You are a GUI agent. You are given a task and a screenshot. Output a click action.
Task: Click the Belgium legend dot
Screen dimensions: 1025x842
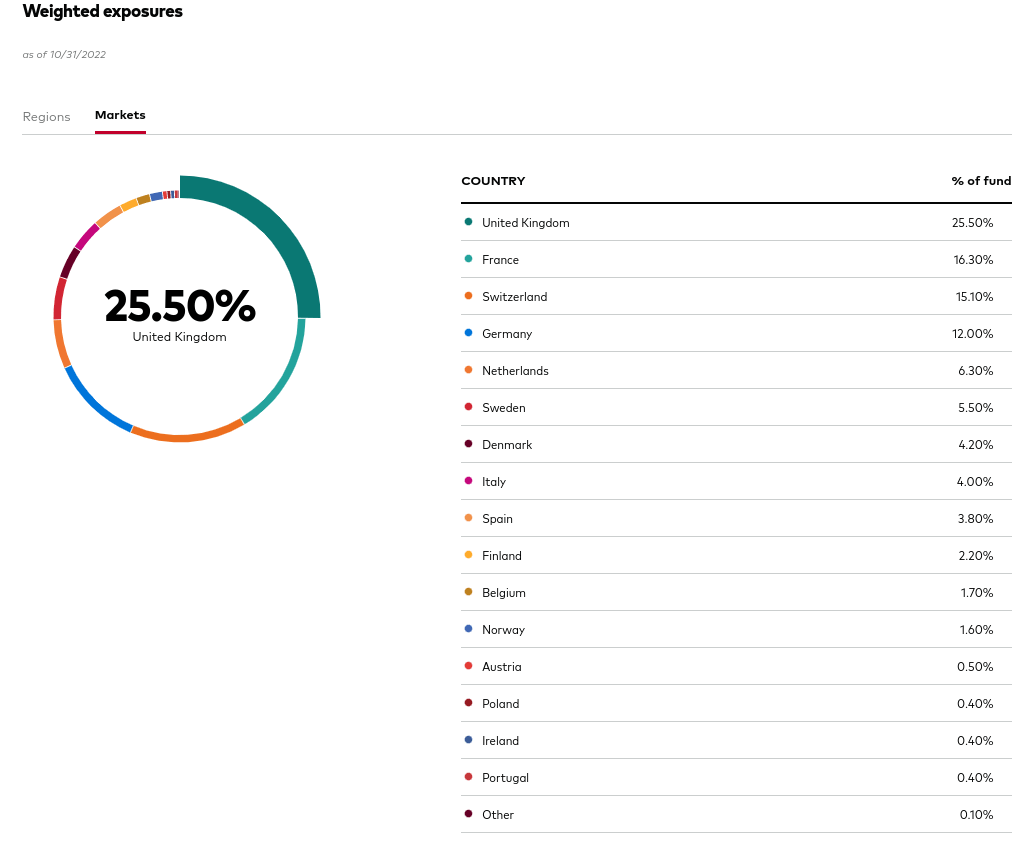(468, 592)
